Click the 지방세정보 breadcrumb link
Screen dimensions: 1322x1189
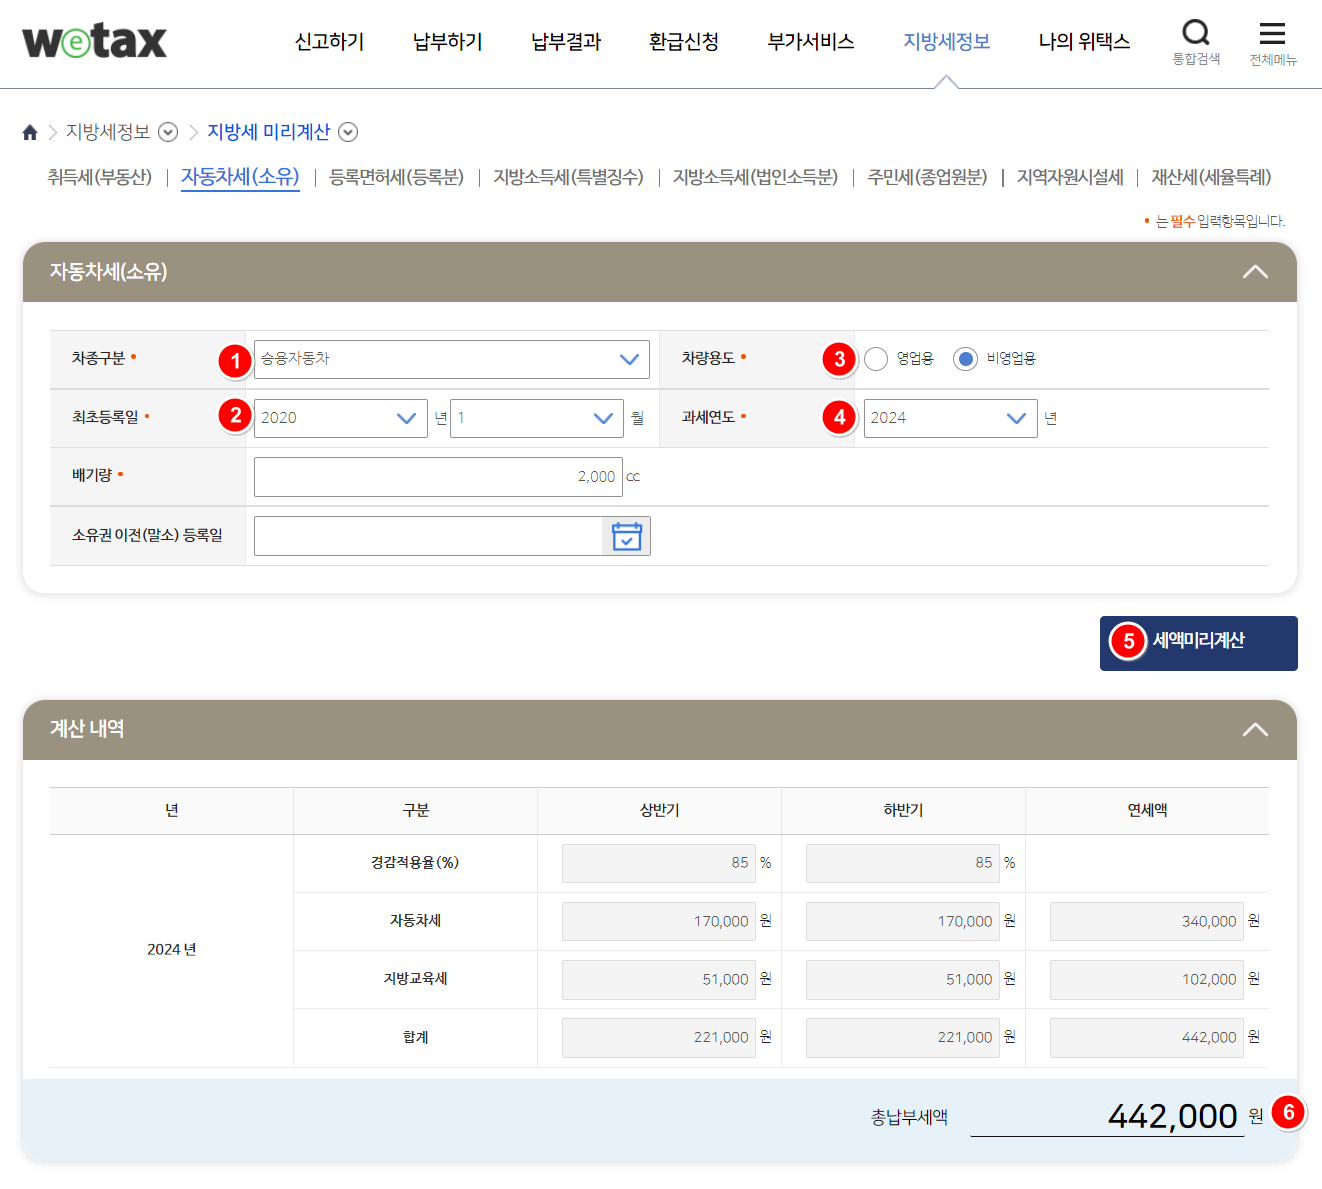coord(108,132)
